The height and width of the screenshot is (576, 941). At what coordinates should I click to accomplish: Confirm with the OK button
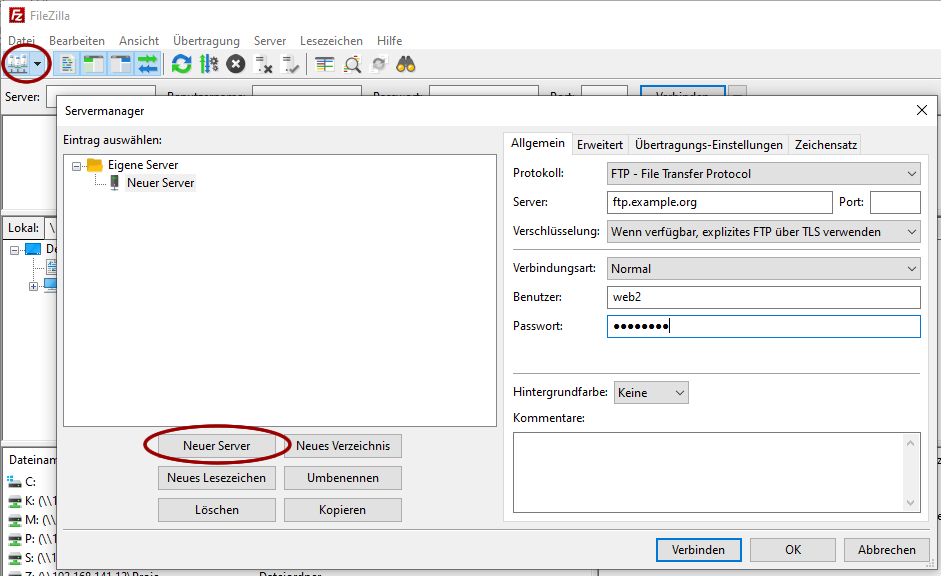pyautogui.click(x=793, y=550)
